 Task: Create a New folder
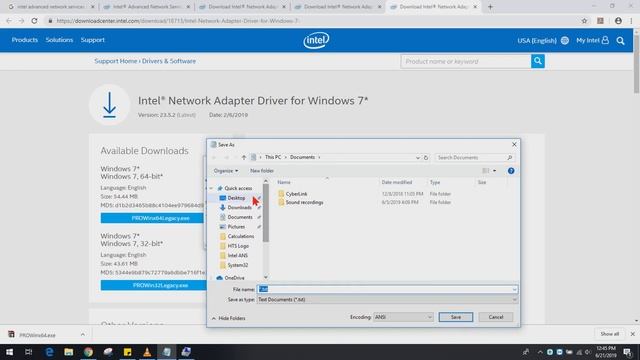click(x=262, y=171)
